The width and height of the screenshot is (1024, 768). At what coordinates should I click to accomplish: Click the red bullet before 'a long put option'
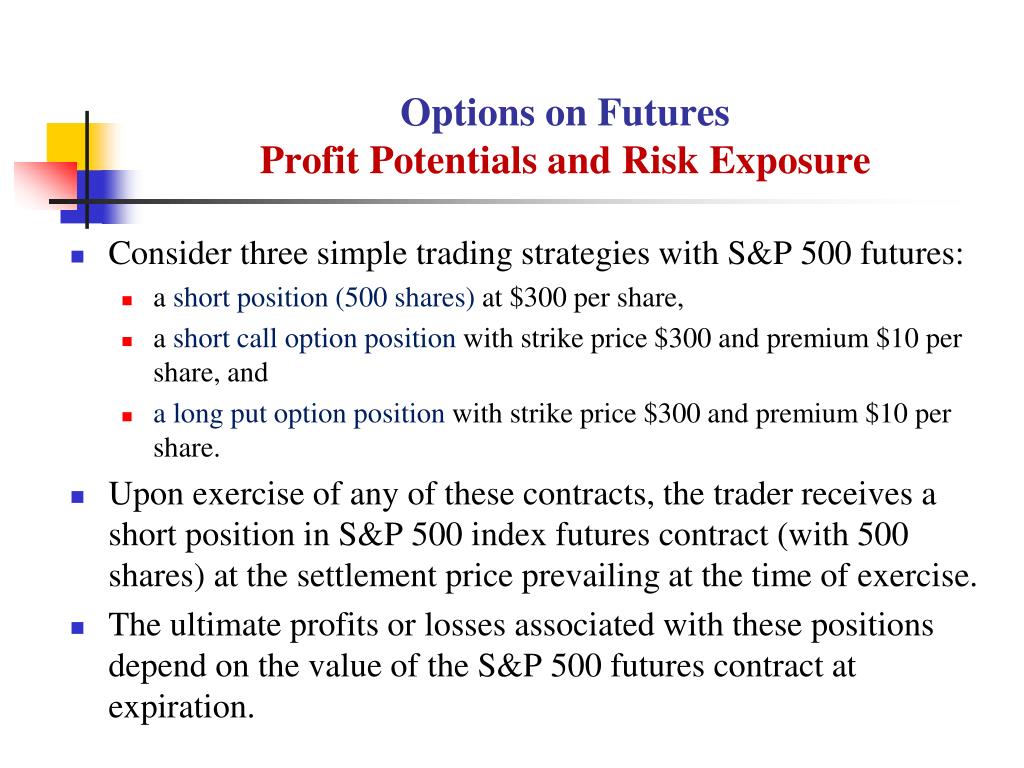point(127,416)
